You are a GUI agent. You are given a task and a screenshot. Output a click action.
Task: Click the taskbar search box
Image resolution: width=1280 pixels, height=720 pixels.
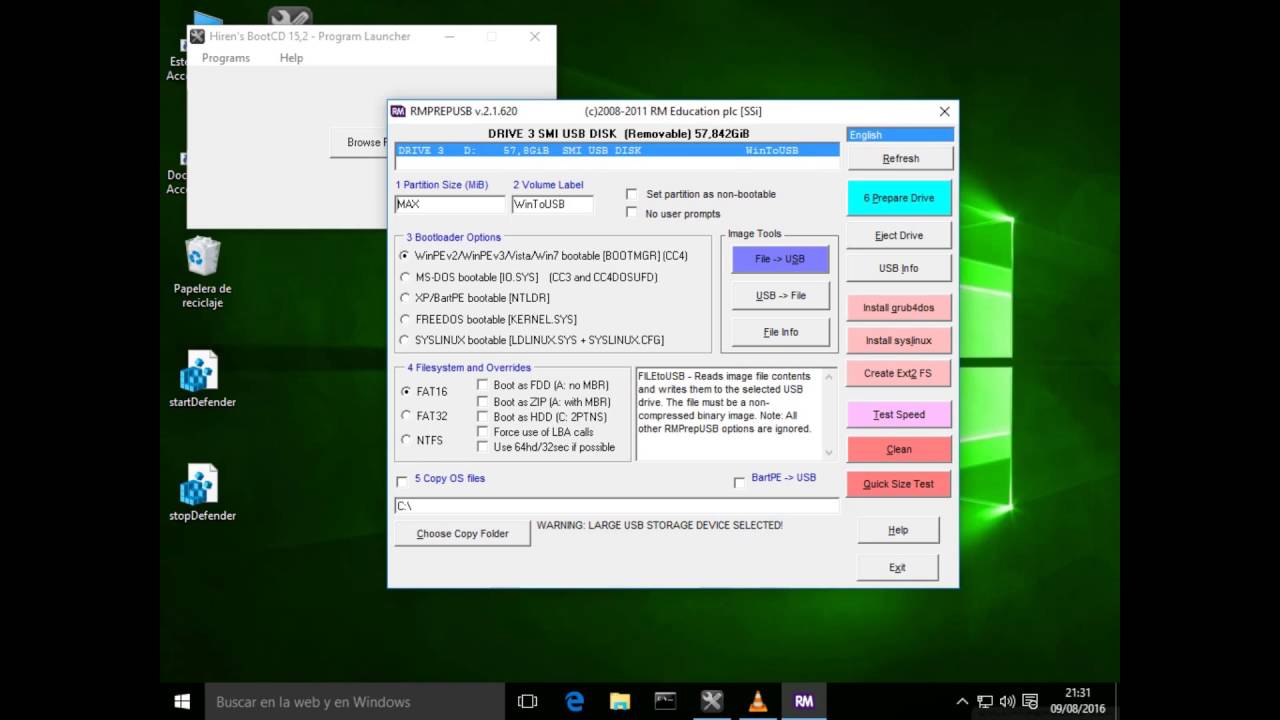(354, 702)
